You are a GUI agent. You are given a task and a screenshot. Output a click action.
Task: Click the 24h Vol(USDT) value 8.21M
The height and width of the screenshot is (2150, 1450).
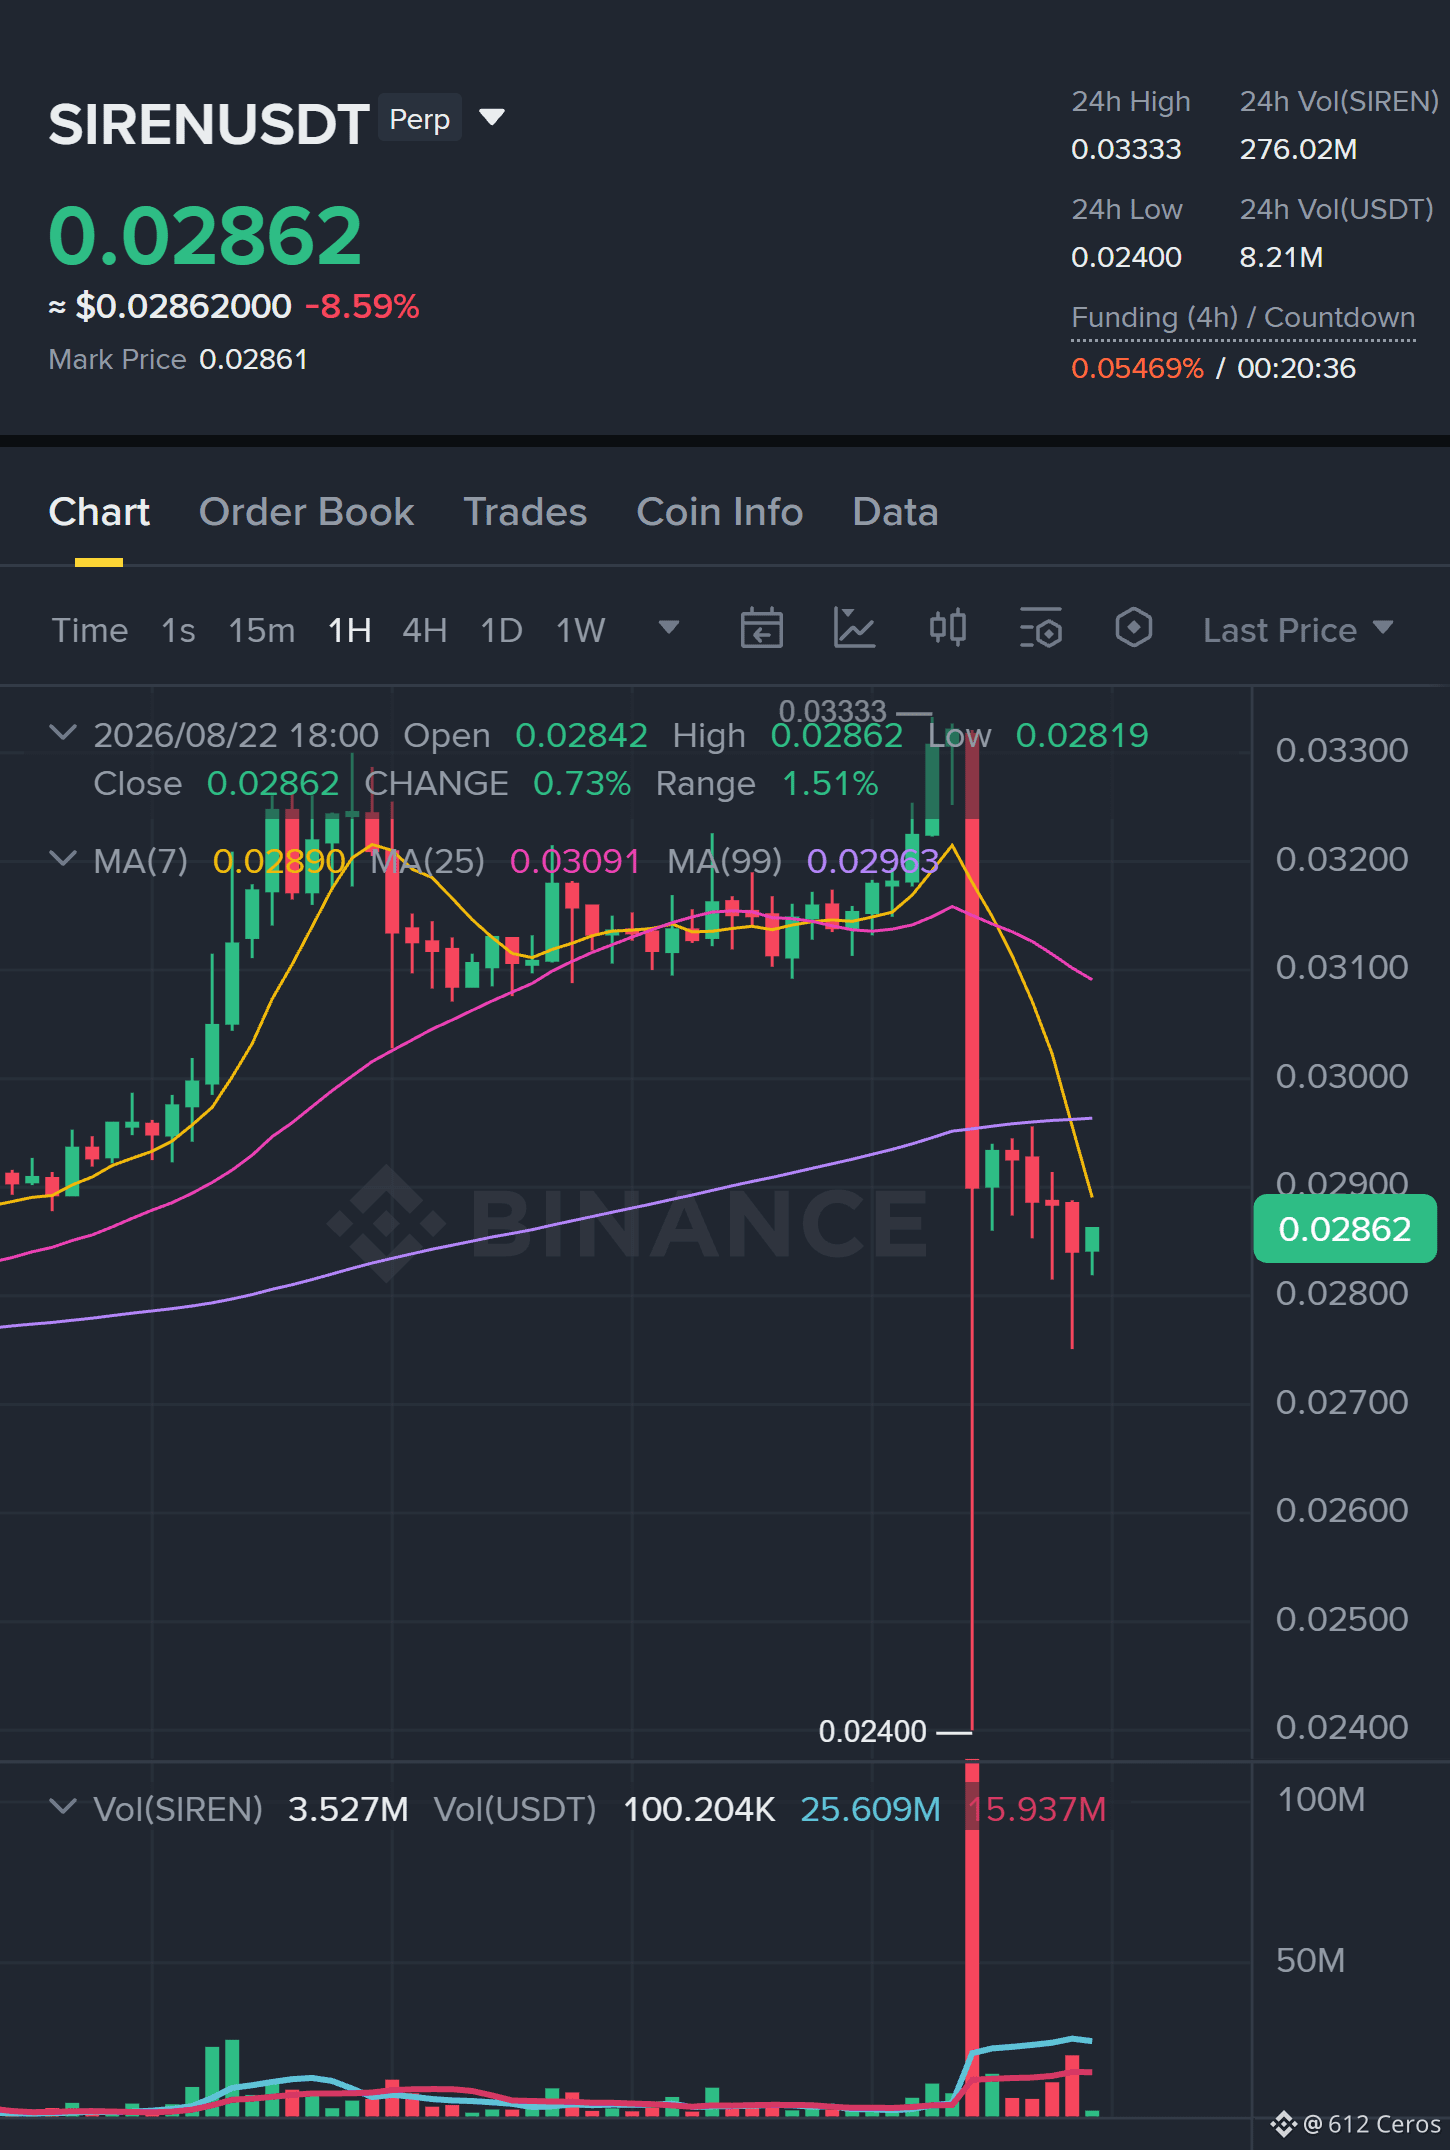[x=1281, y=258]
